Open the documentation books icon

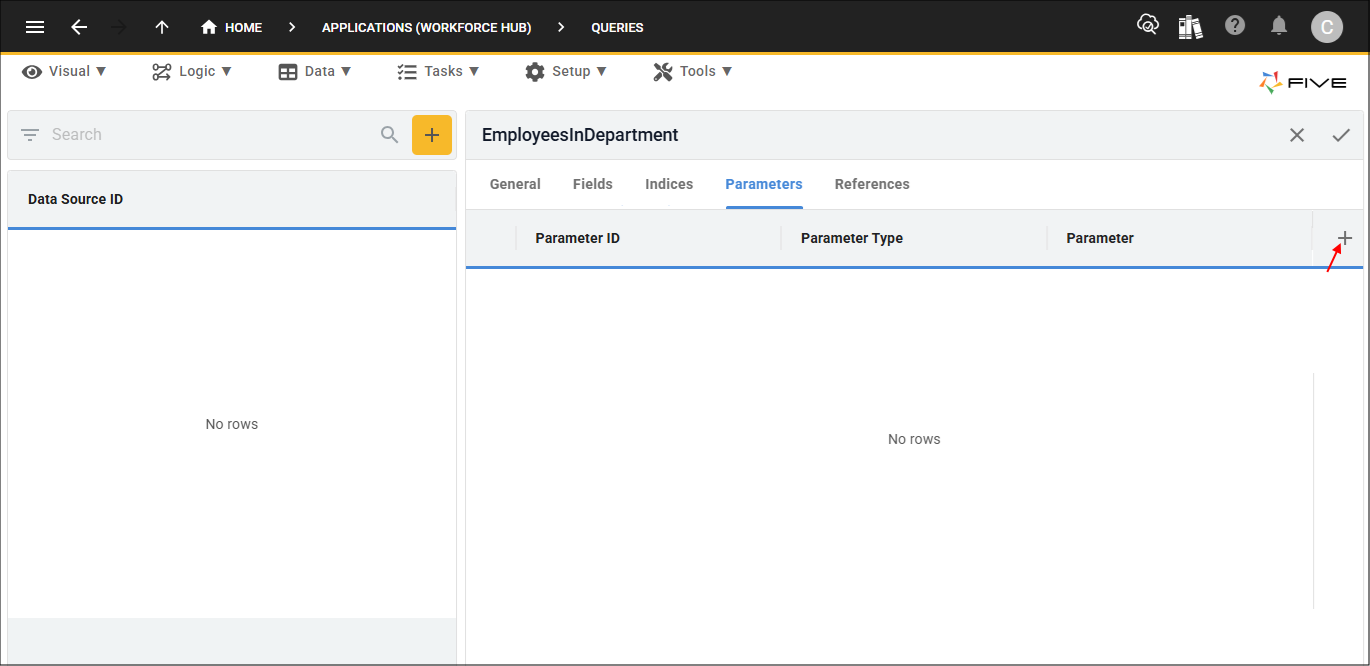1190,26
